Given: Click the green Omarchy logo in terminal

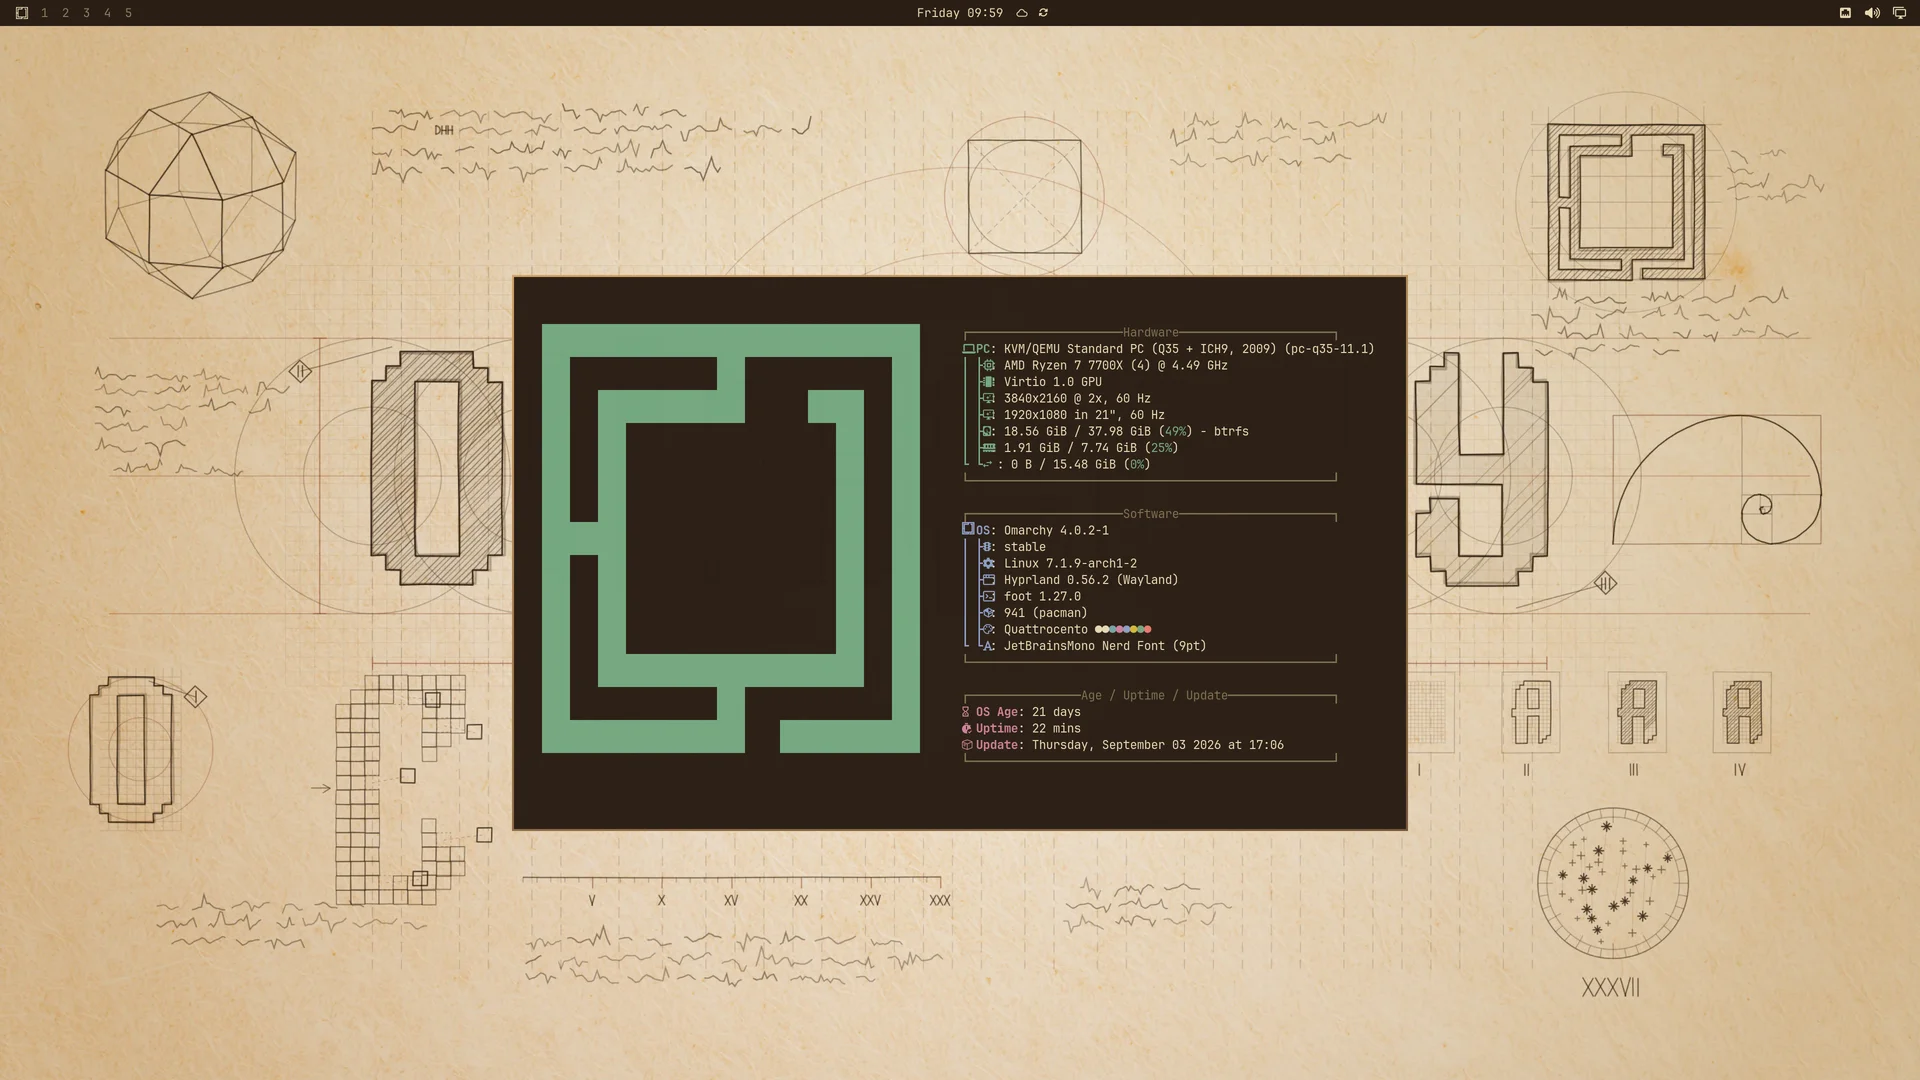Looking at the screenshot, I should click(731, 538).
